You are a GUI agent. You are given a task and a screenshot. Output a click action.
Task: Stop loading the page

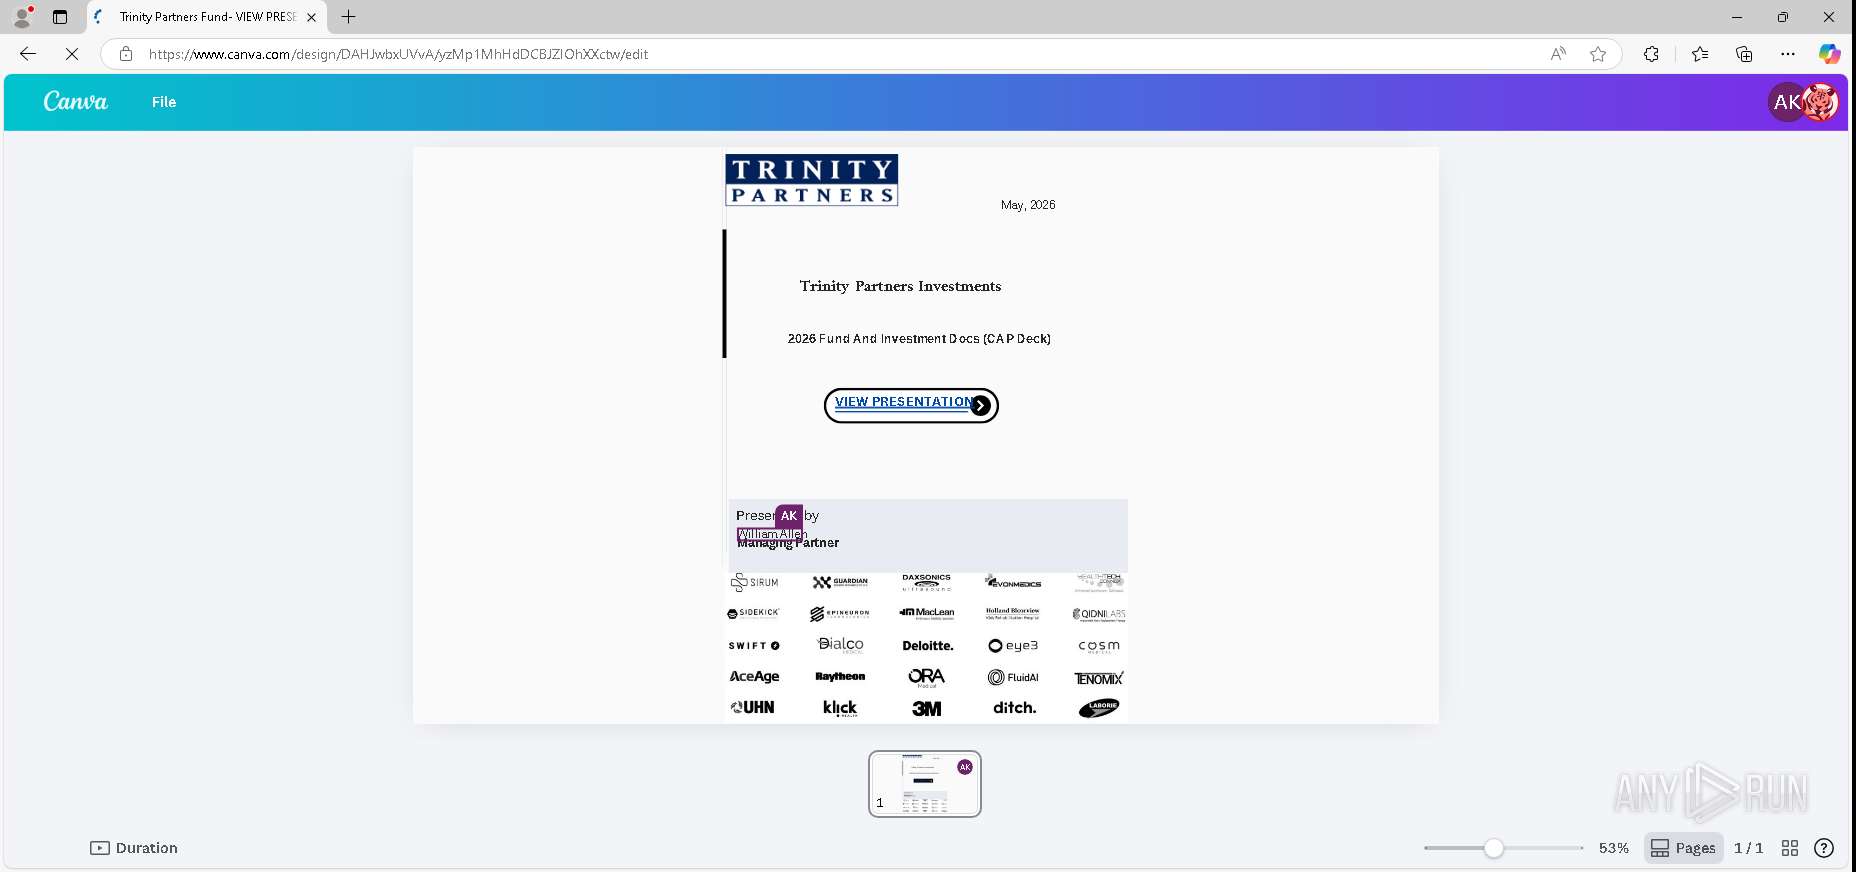coord(72,54)
